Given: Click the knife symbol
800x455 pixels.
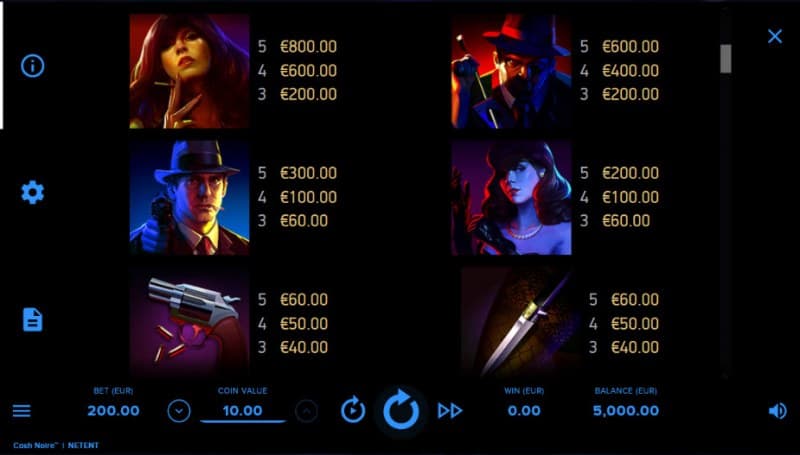Looking at the screenshot, I should coord(518,321).
